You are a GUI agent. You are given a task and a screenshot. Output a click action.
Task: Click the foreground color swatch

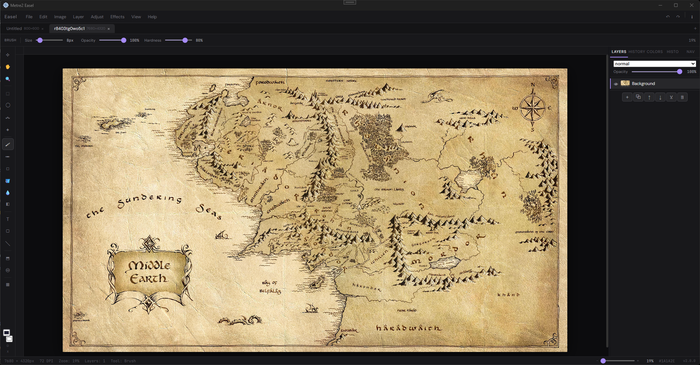tap(6, 333)
